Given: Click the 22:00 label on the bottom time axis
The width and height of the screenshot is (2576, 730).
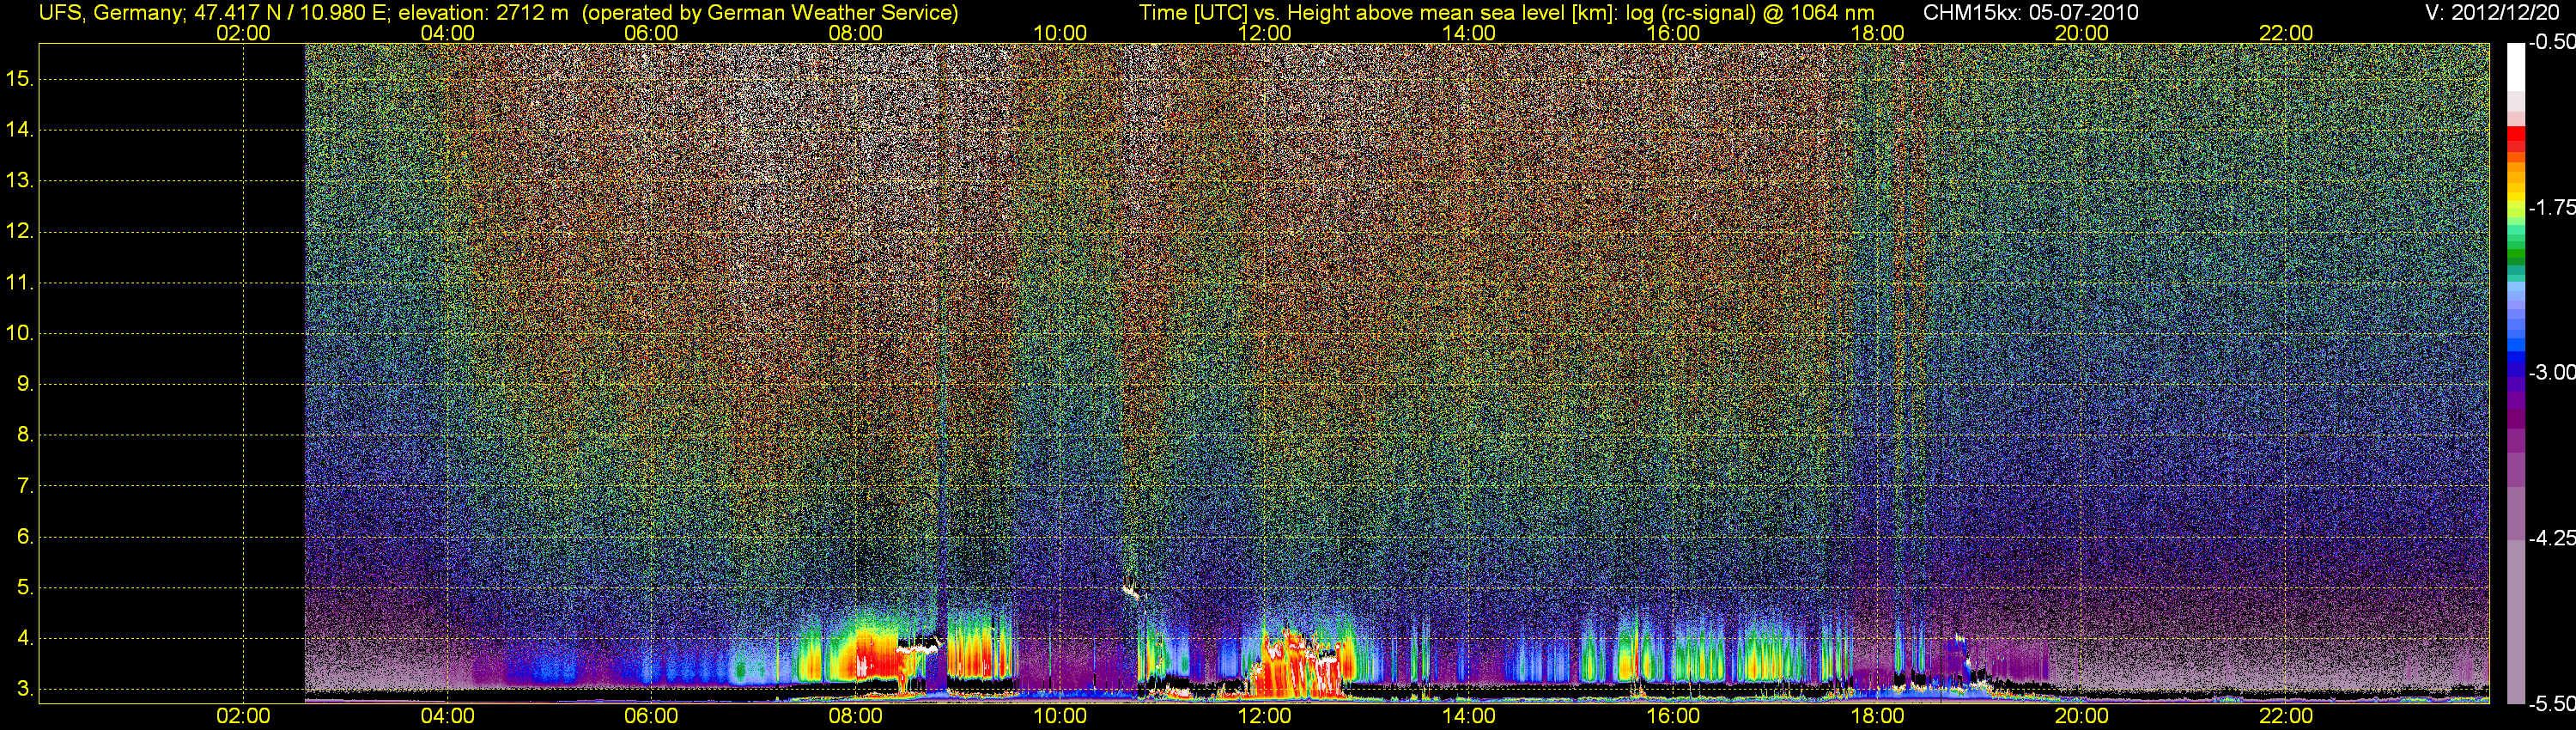Looking at the screenshot, I should point(2286,716).
